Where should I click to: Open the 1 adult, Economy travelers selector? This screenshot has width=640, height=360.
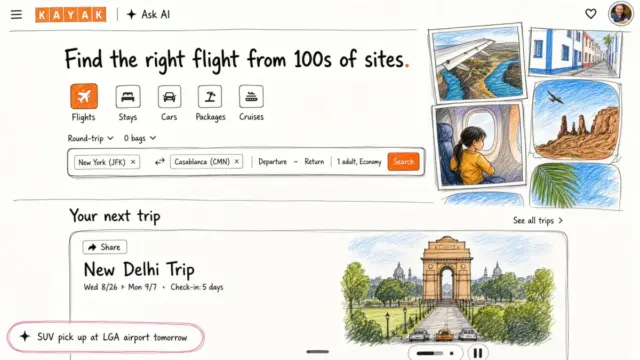[359, 162]
